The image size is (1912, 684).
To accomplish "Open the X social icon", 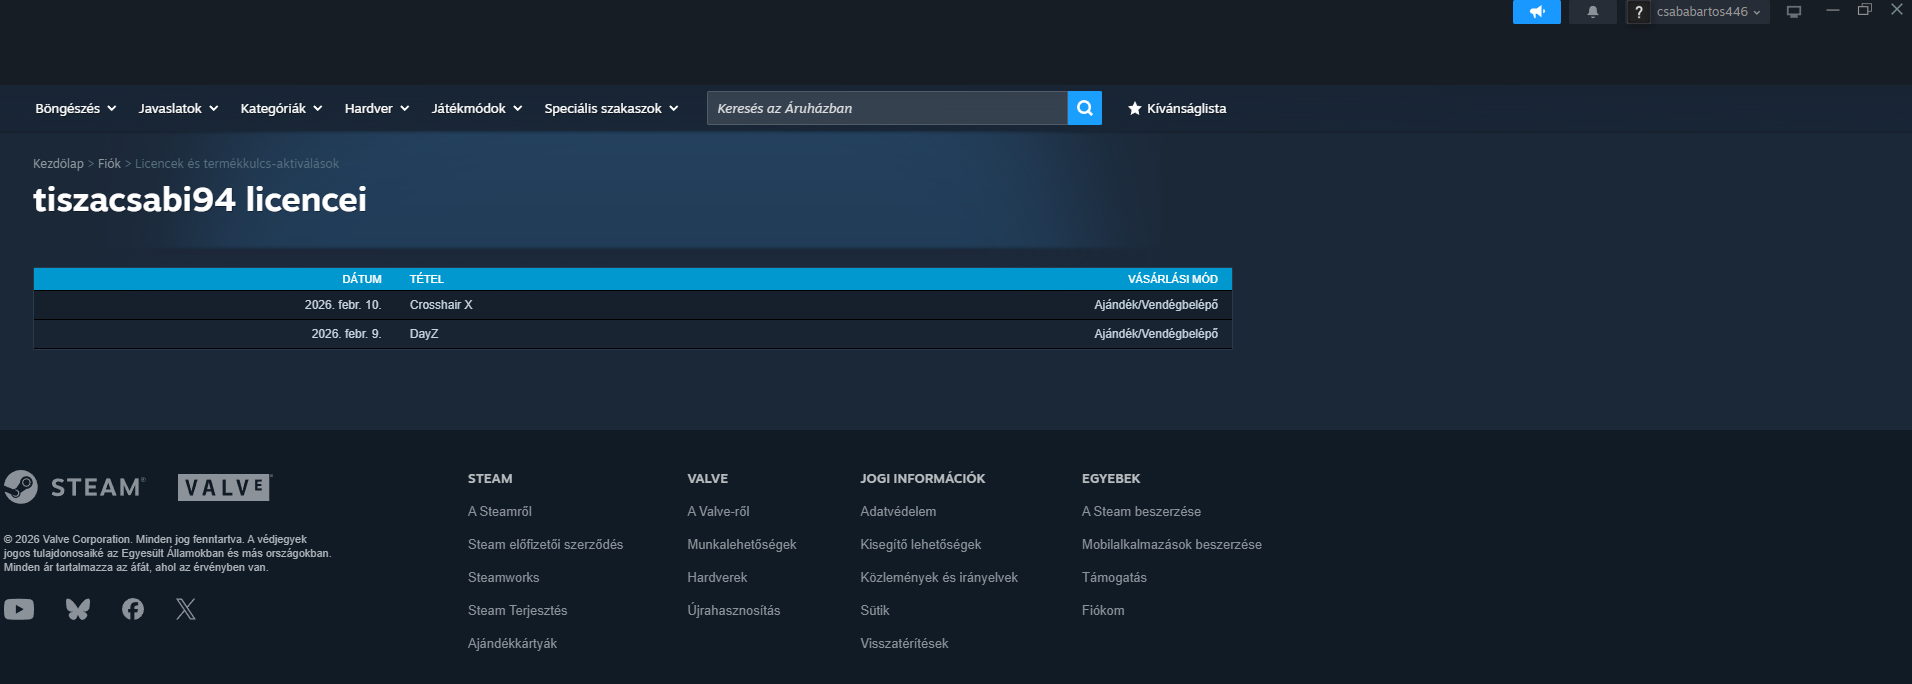I will [186, 609].
